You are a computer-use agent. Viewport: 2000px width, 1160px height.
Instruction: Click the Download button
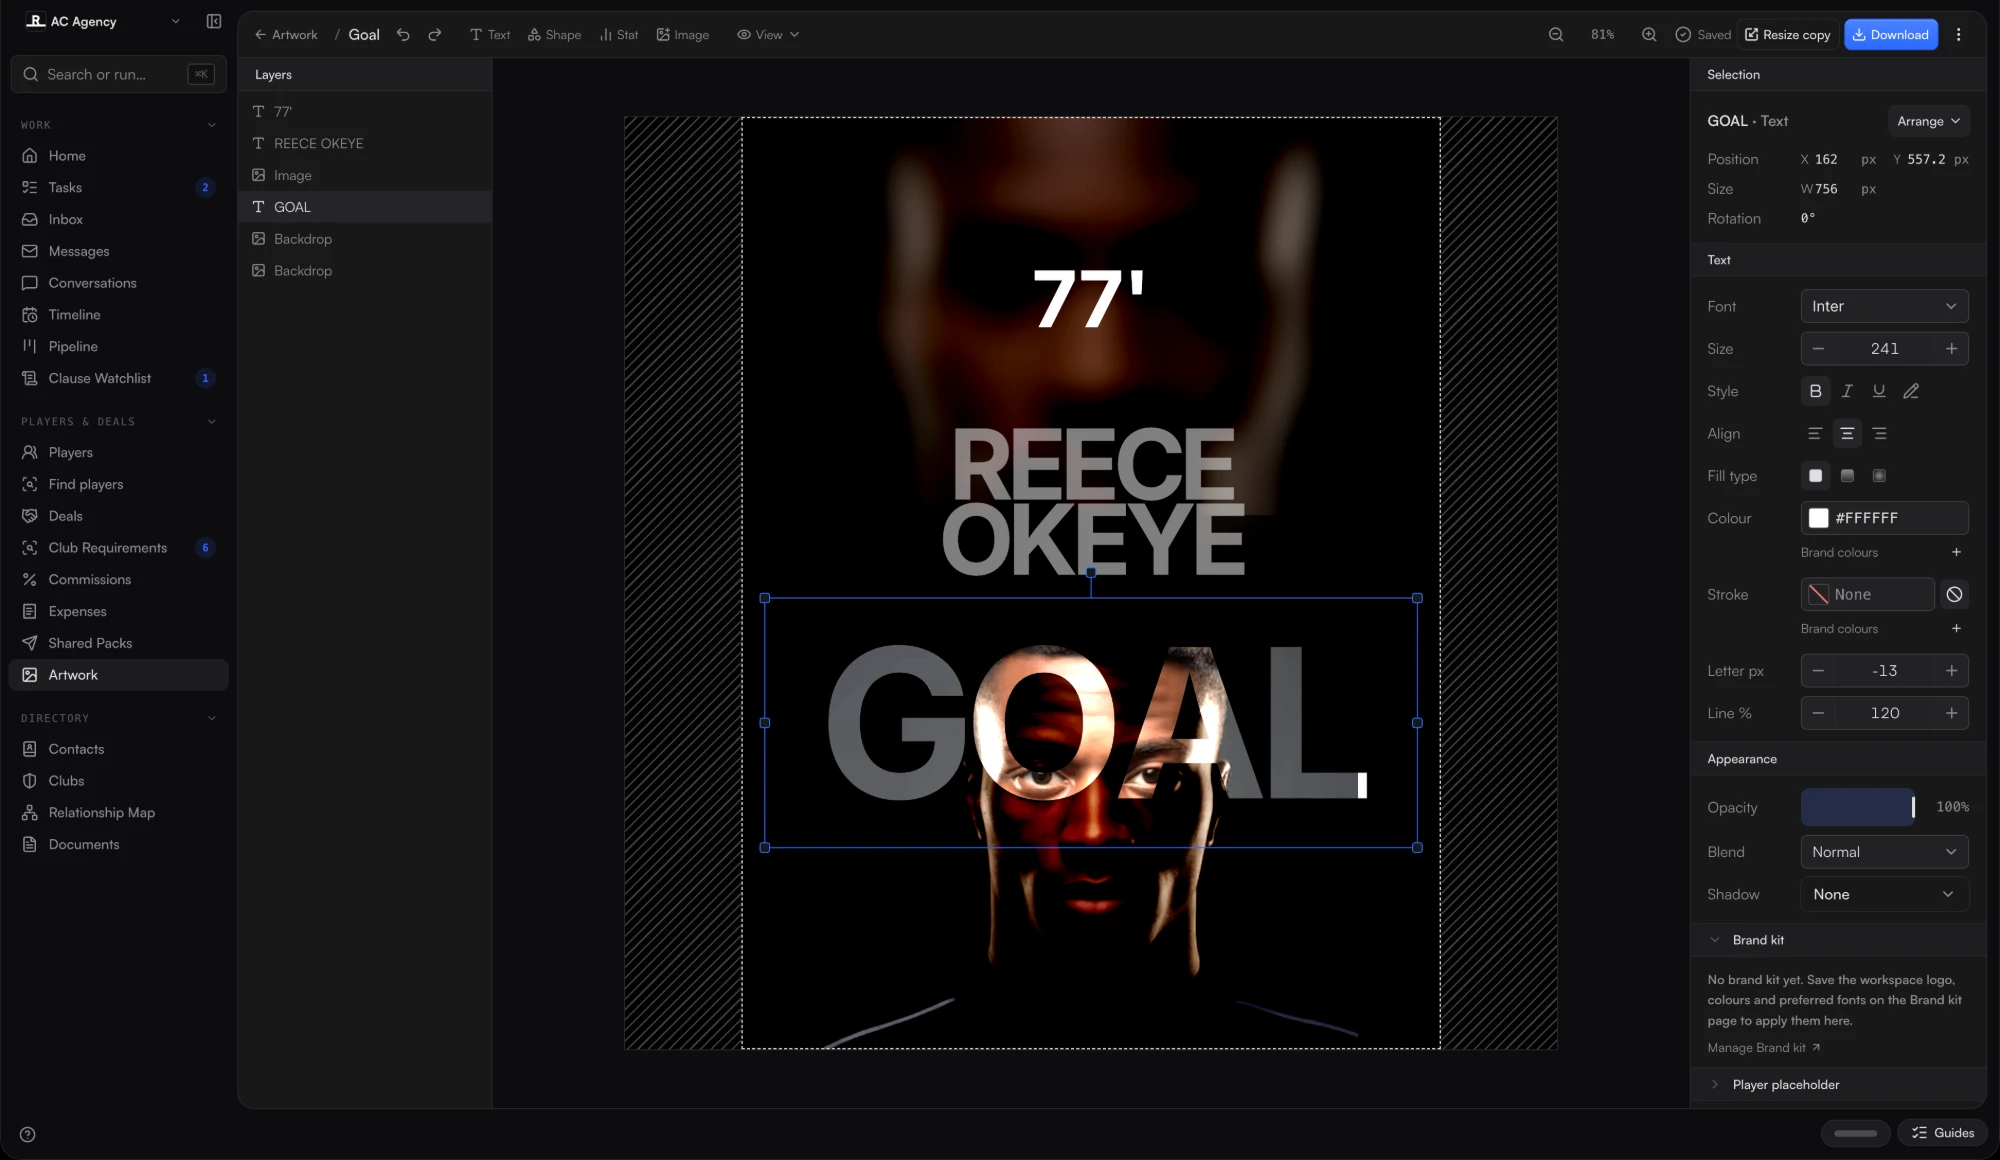click(x=1890, y=34)
